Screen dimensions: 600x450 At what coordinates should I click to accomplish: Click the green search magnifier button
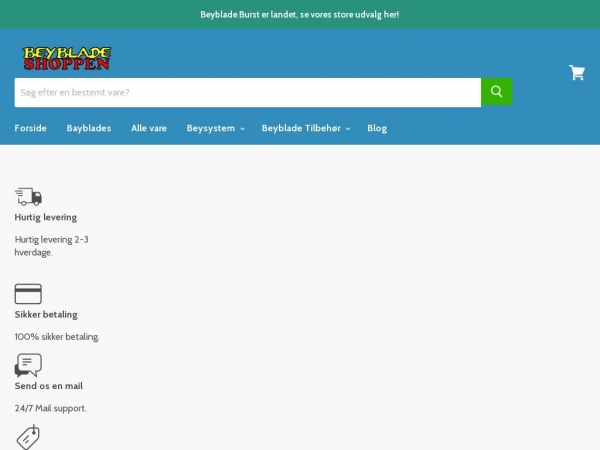coord(496,92)
